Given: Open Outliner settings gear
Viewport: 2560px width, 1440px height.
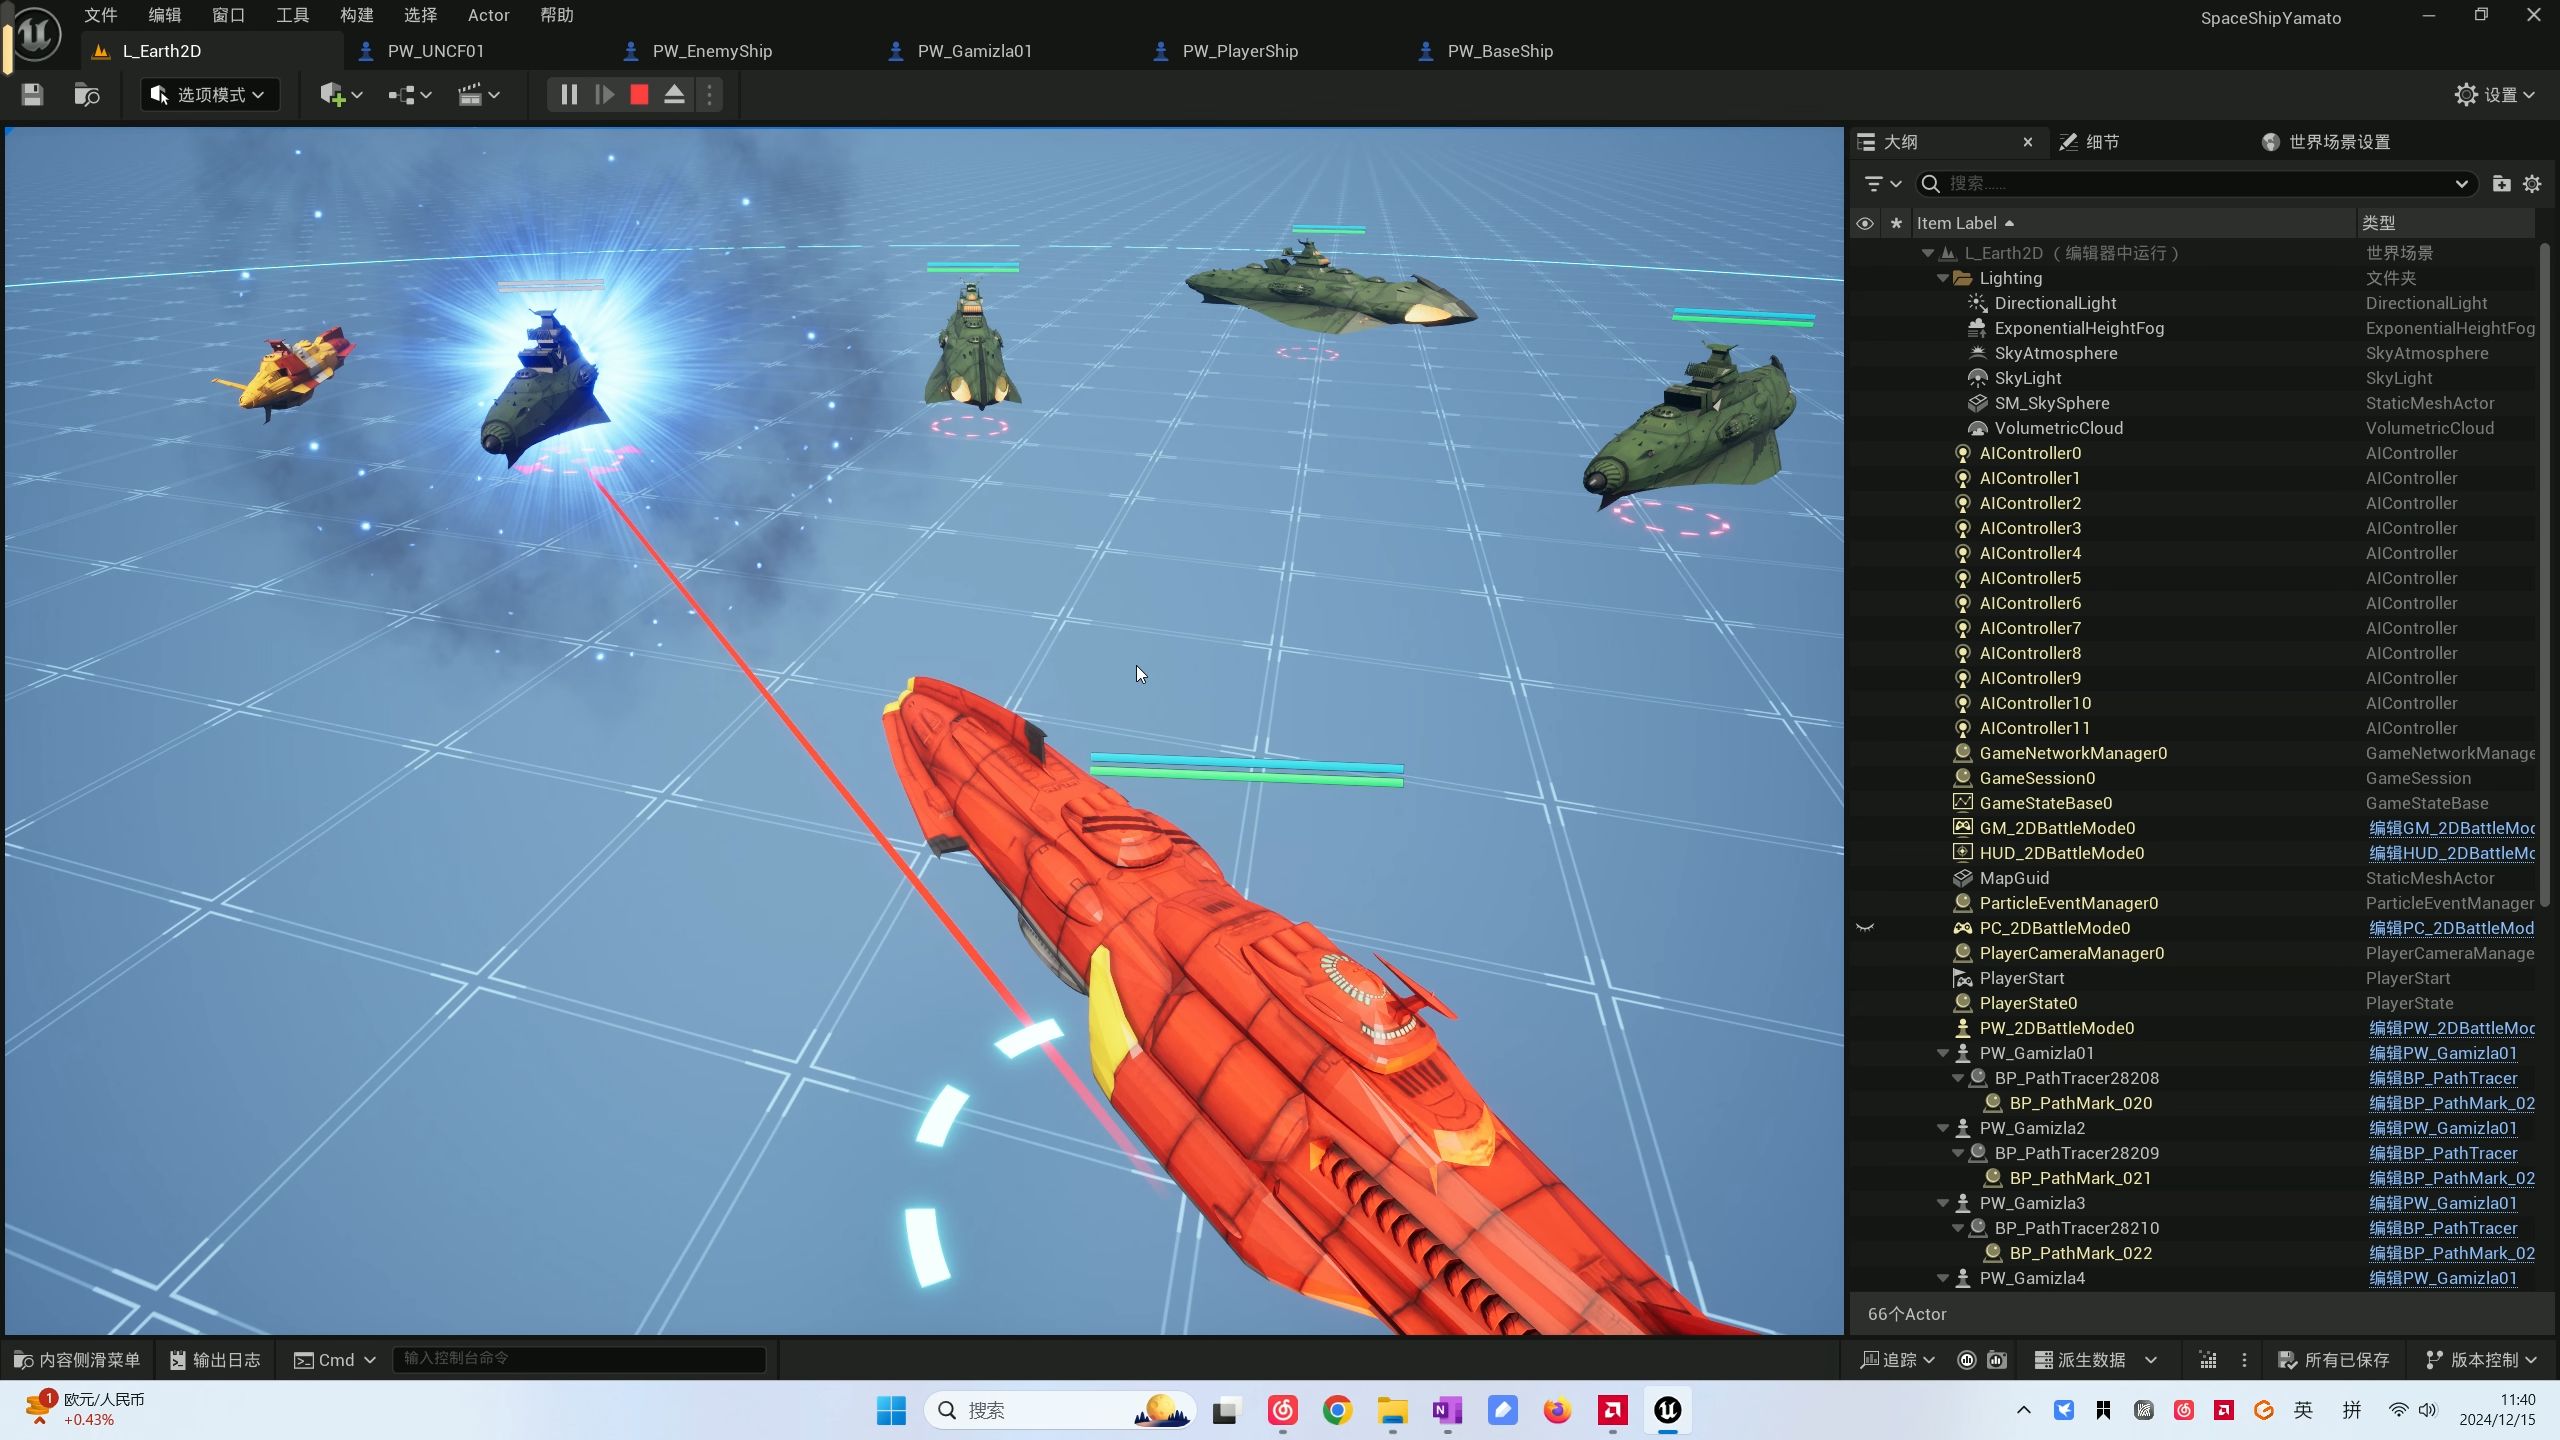Looking at the screenshot, I should tap(2532, 184).
